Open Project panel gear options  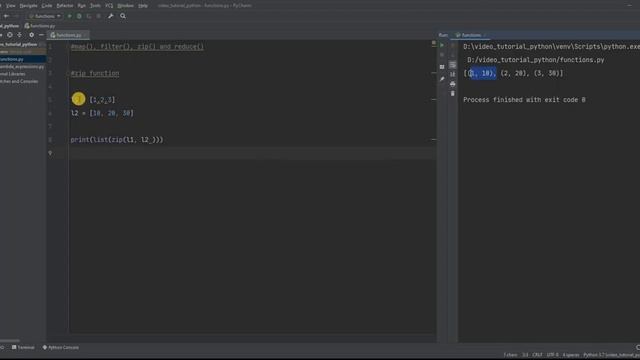tap(31, 35)
